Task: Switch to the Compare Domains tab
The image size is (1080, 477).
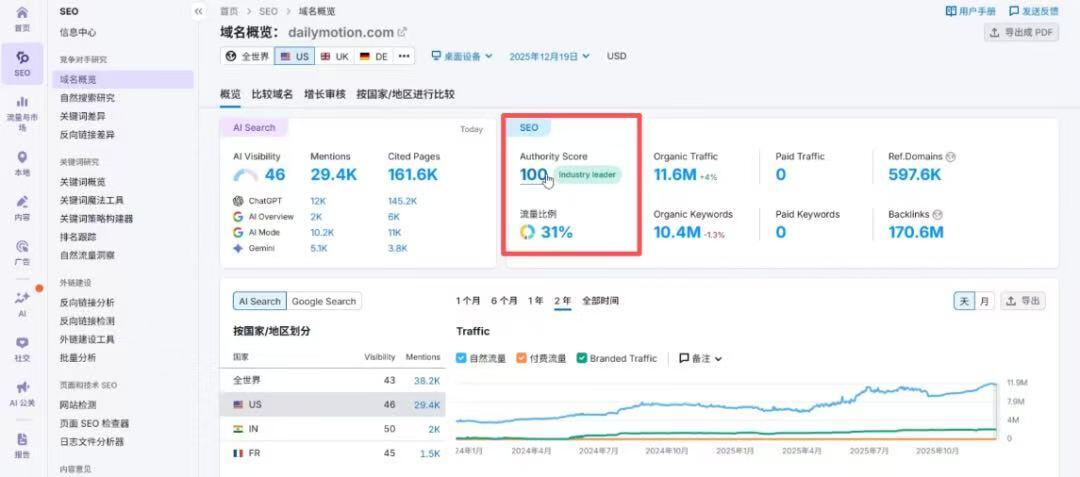Action: tap(272, 94)
